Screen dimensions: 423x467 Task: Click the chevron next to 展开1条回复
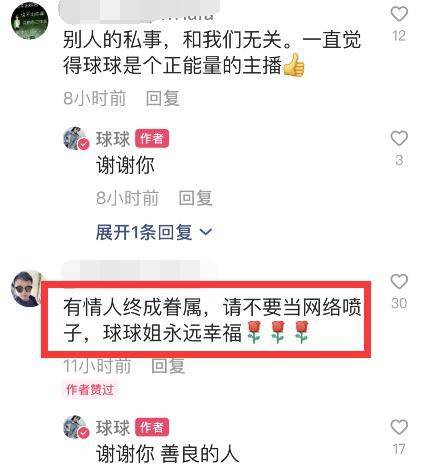click(205, 232)
